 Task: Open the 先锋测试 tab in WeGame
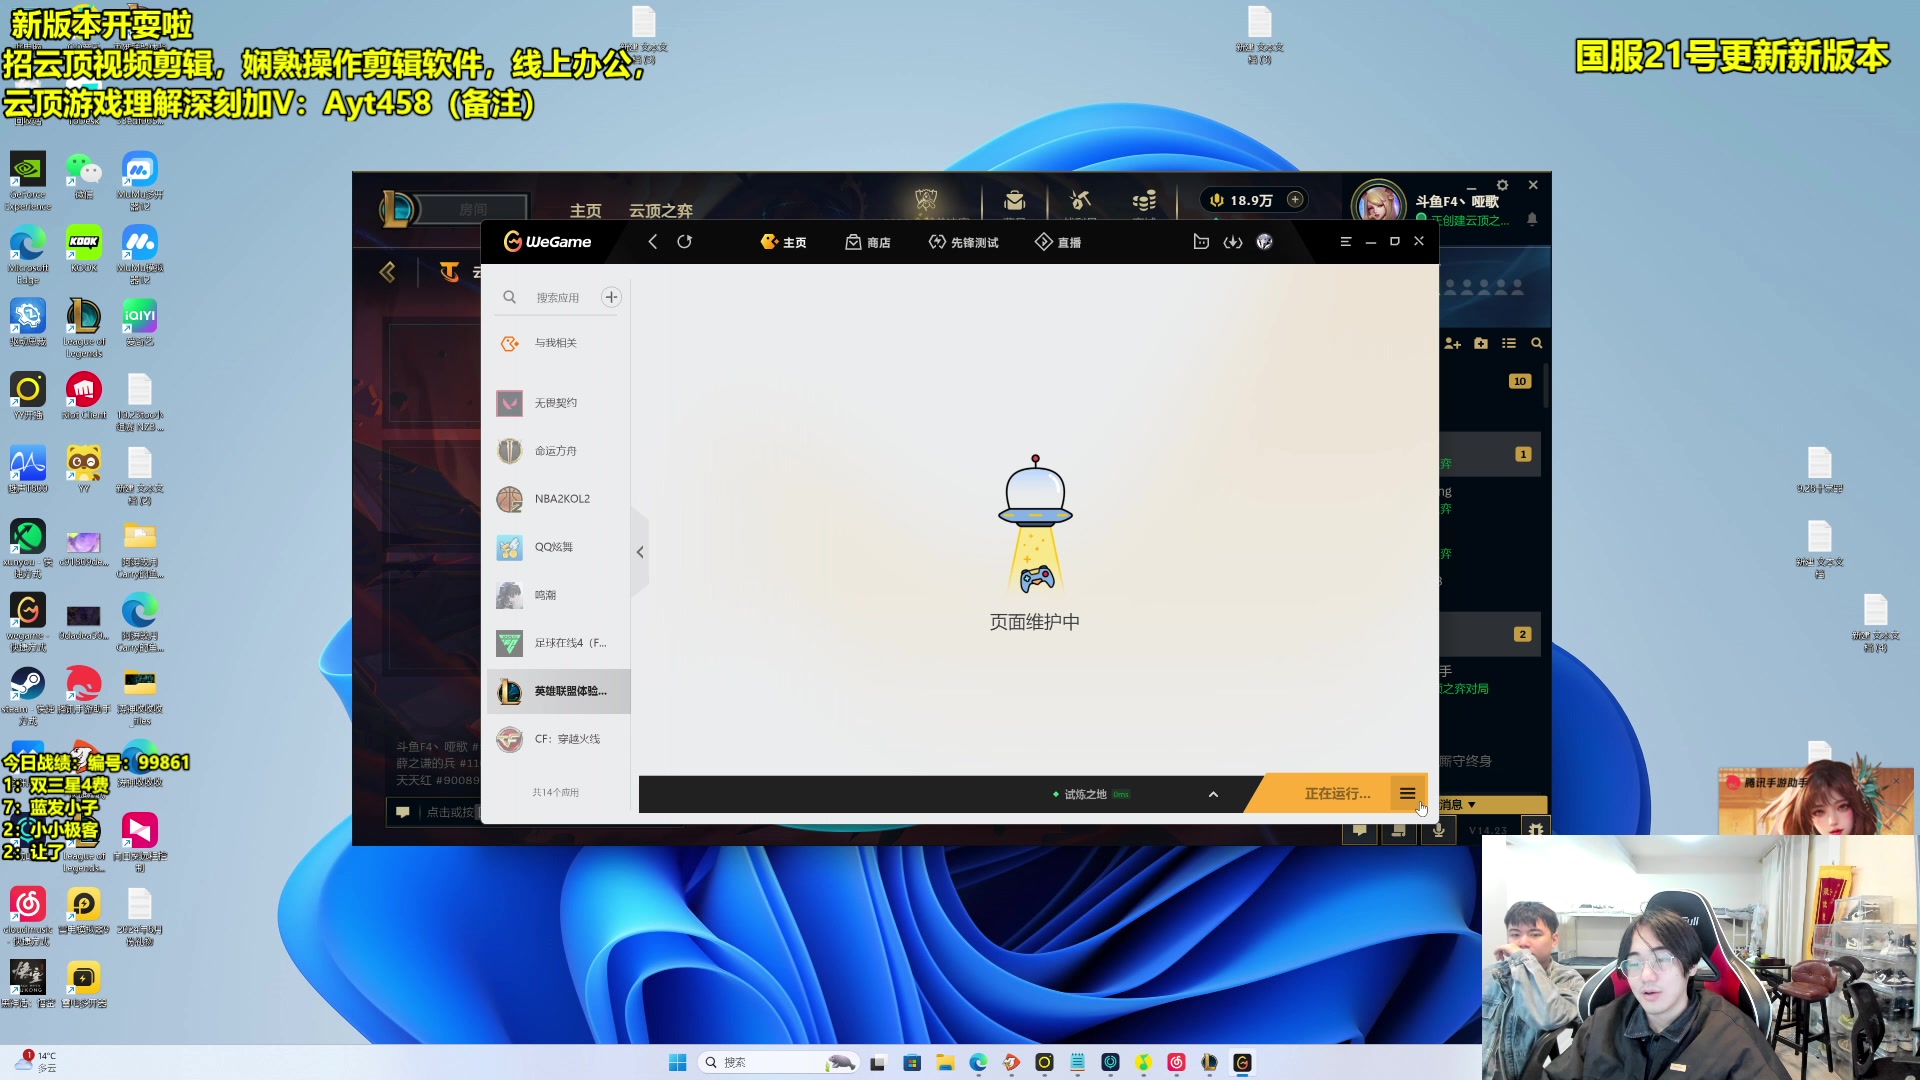pyautogui.click(x=963, y=242)
